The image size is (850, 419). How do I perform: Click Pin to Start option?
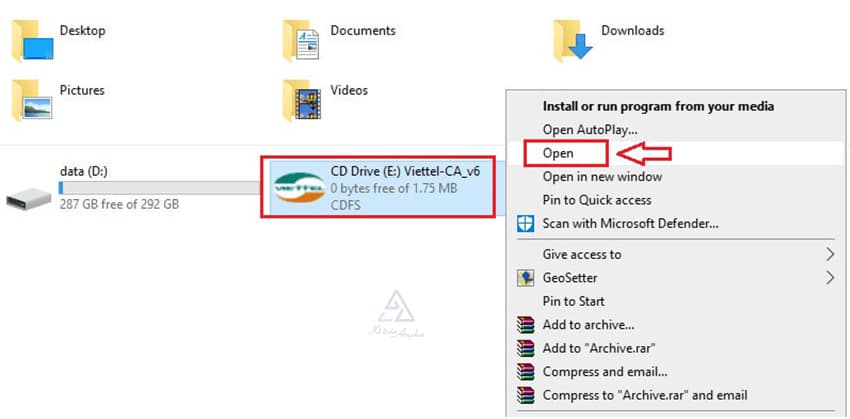coord(573,301)
